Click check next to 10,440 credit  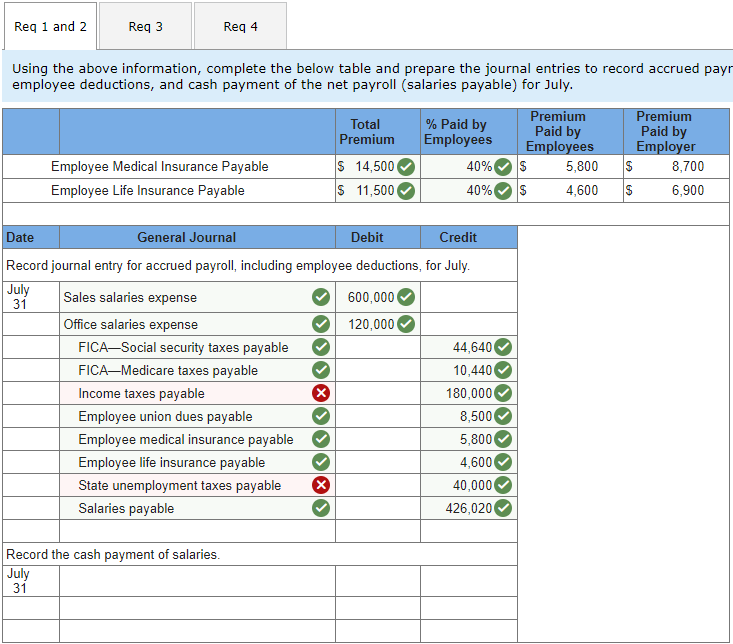[503, 370]
